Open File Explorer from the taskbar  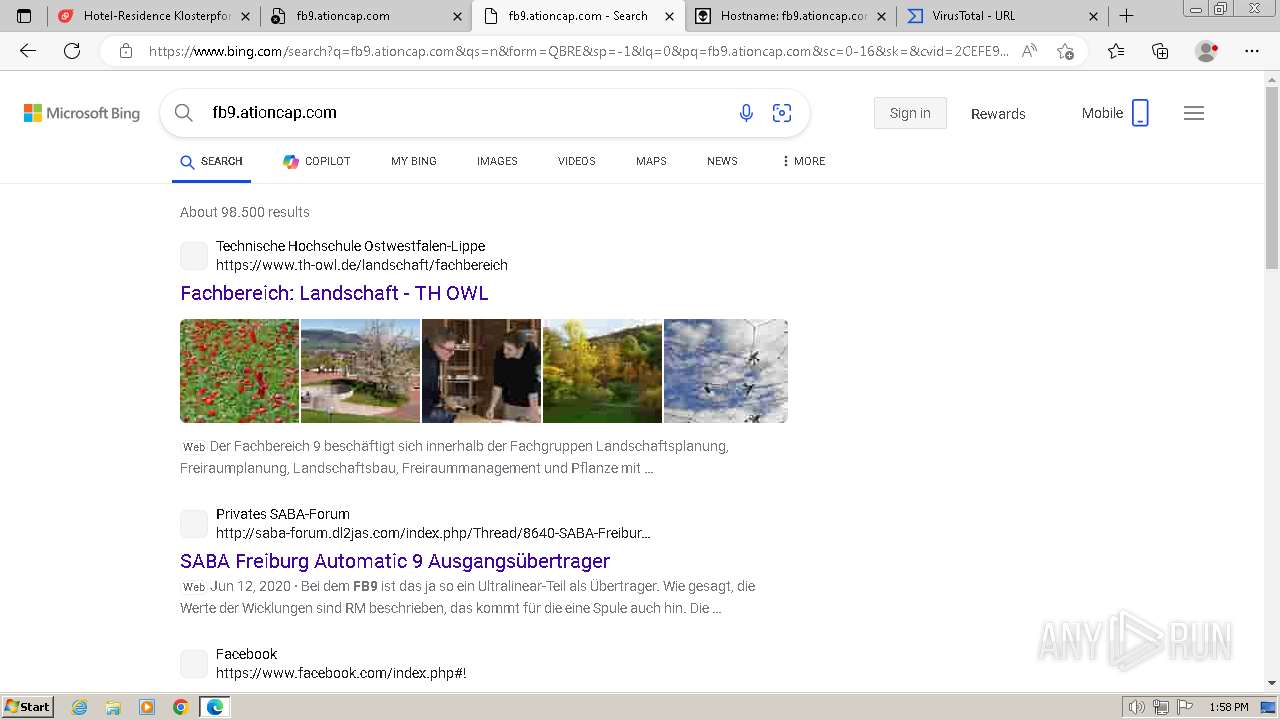coord(113,707)
